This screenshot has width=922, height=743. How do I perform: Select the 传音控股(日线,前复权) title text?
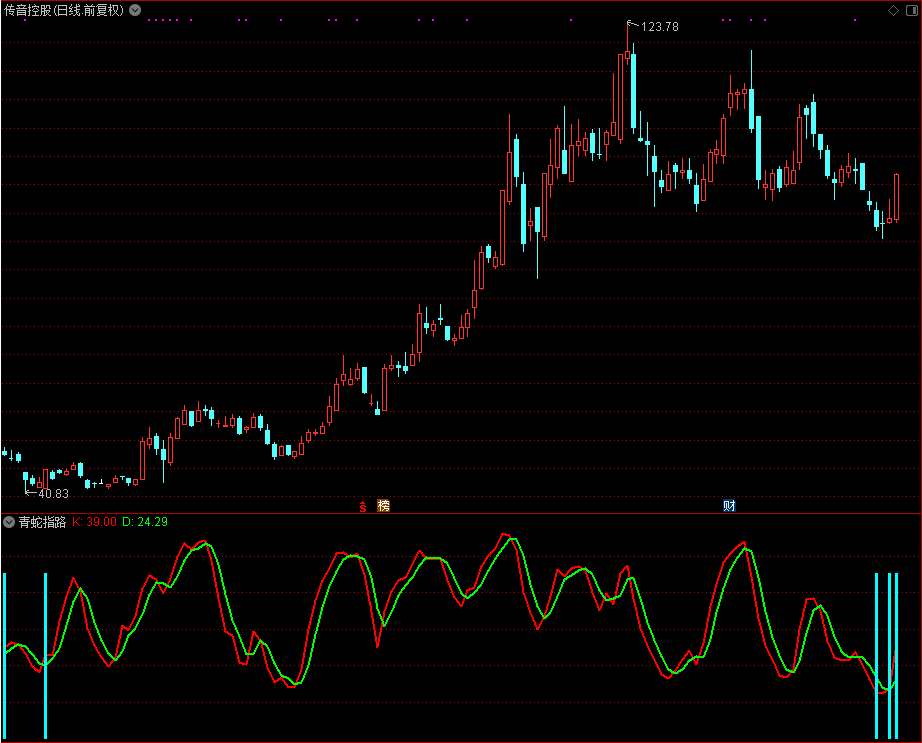pyautogui.click(x=64, y=10)
